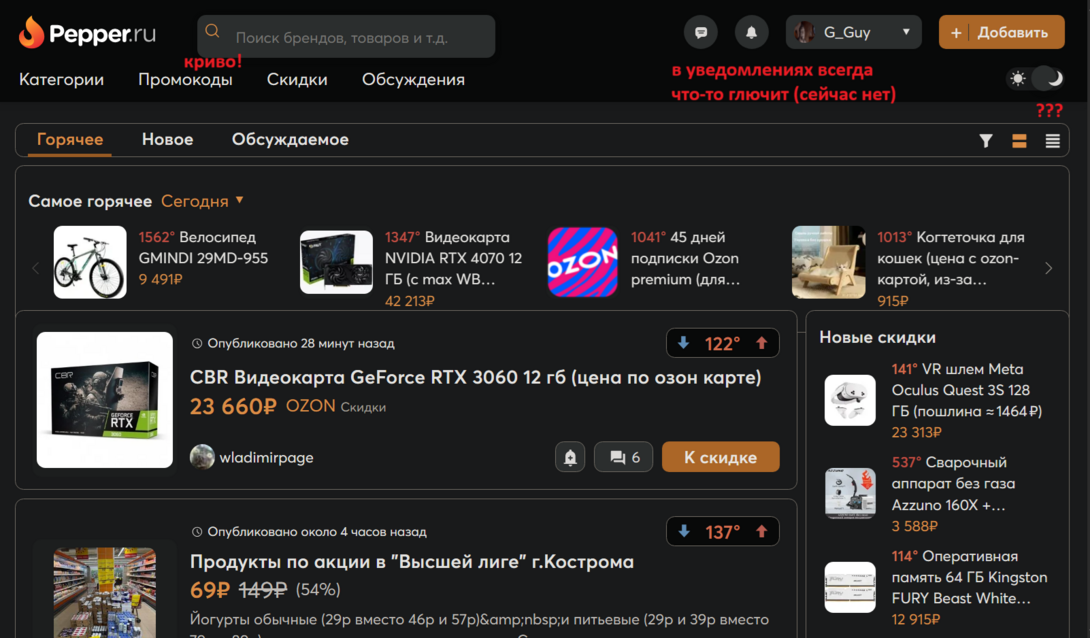Click the Meta Quest headset thumbnail
The width and height of the screenshot is (1090, 638).
tap(850, 400)
